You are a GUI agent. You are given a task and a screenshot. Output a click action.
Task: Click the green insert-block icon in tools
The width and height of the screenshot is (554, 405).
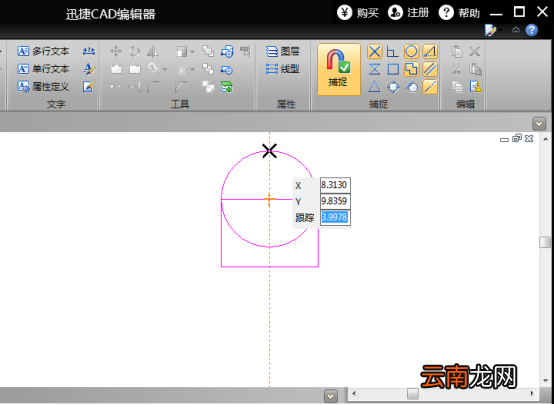[226, 87]
